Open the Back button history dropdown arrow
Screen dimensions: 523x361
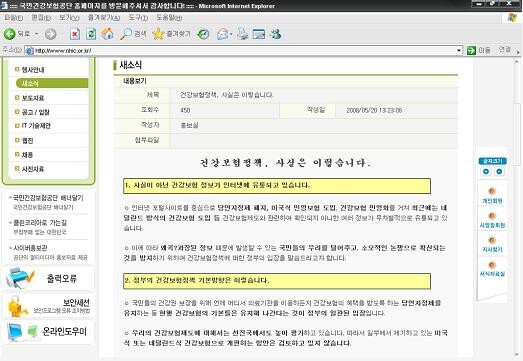(x=36, y=34)
